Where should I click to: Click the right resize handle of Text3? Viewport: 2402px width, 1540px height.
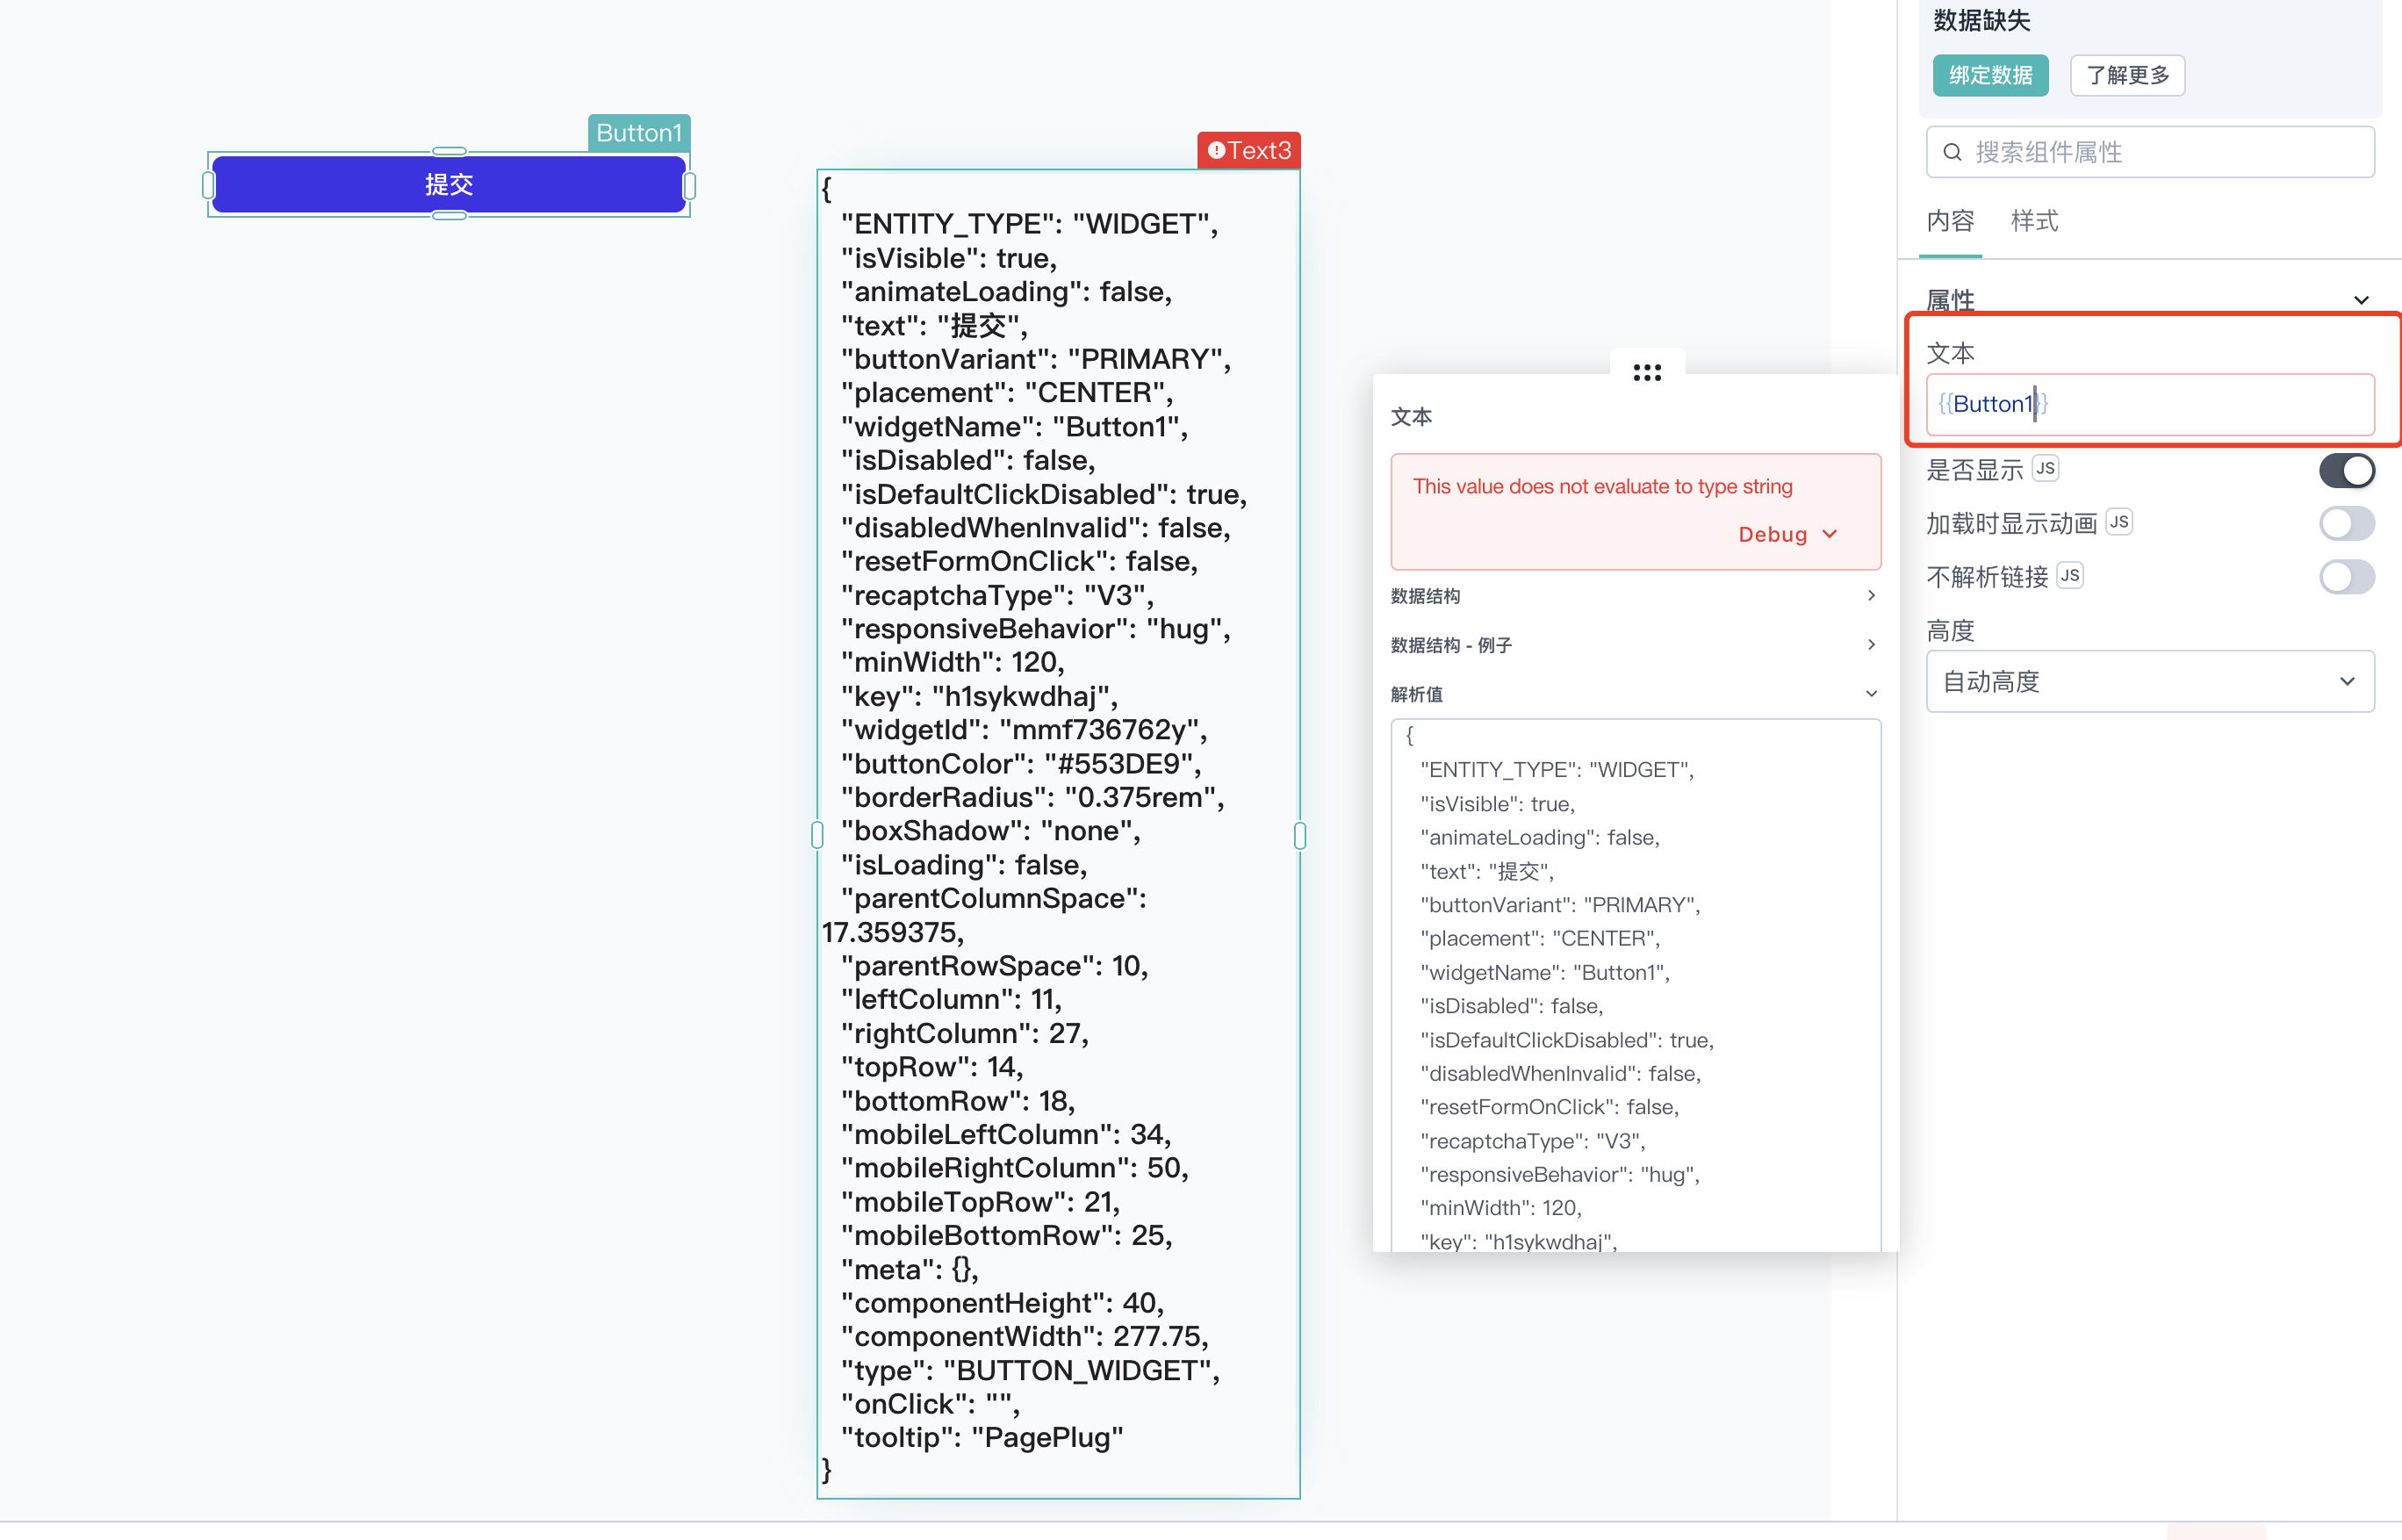pos(1300,835)
